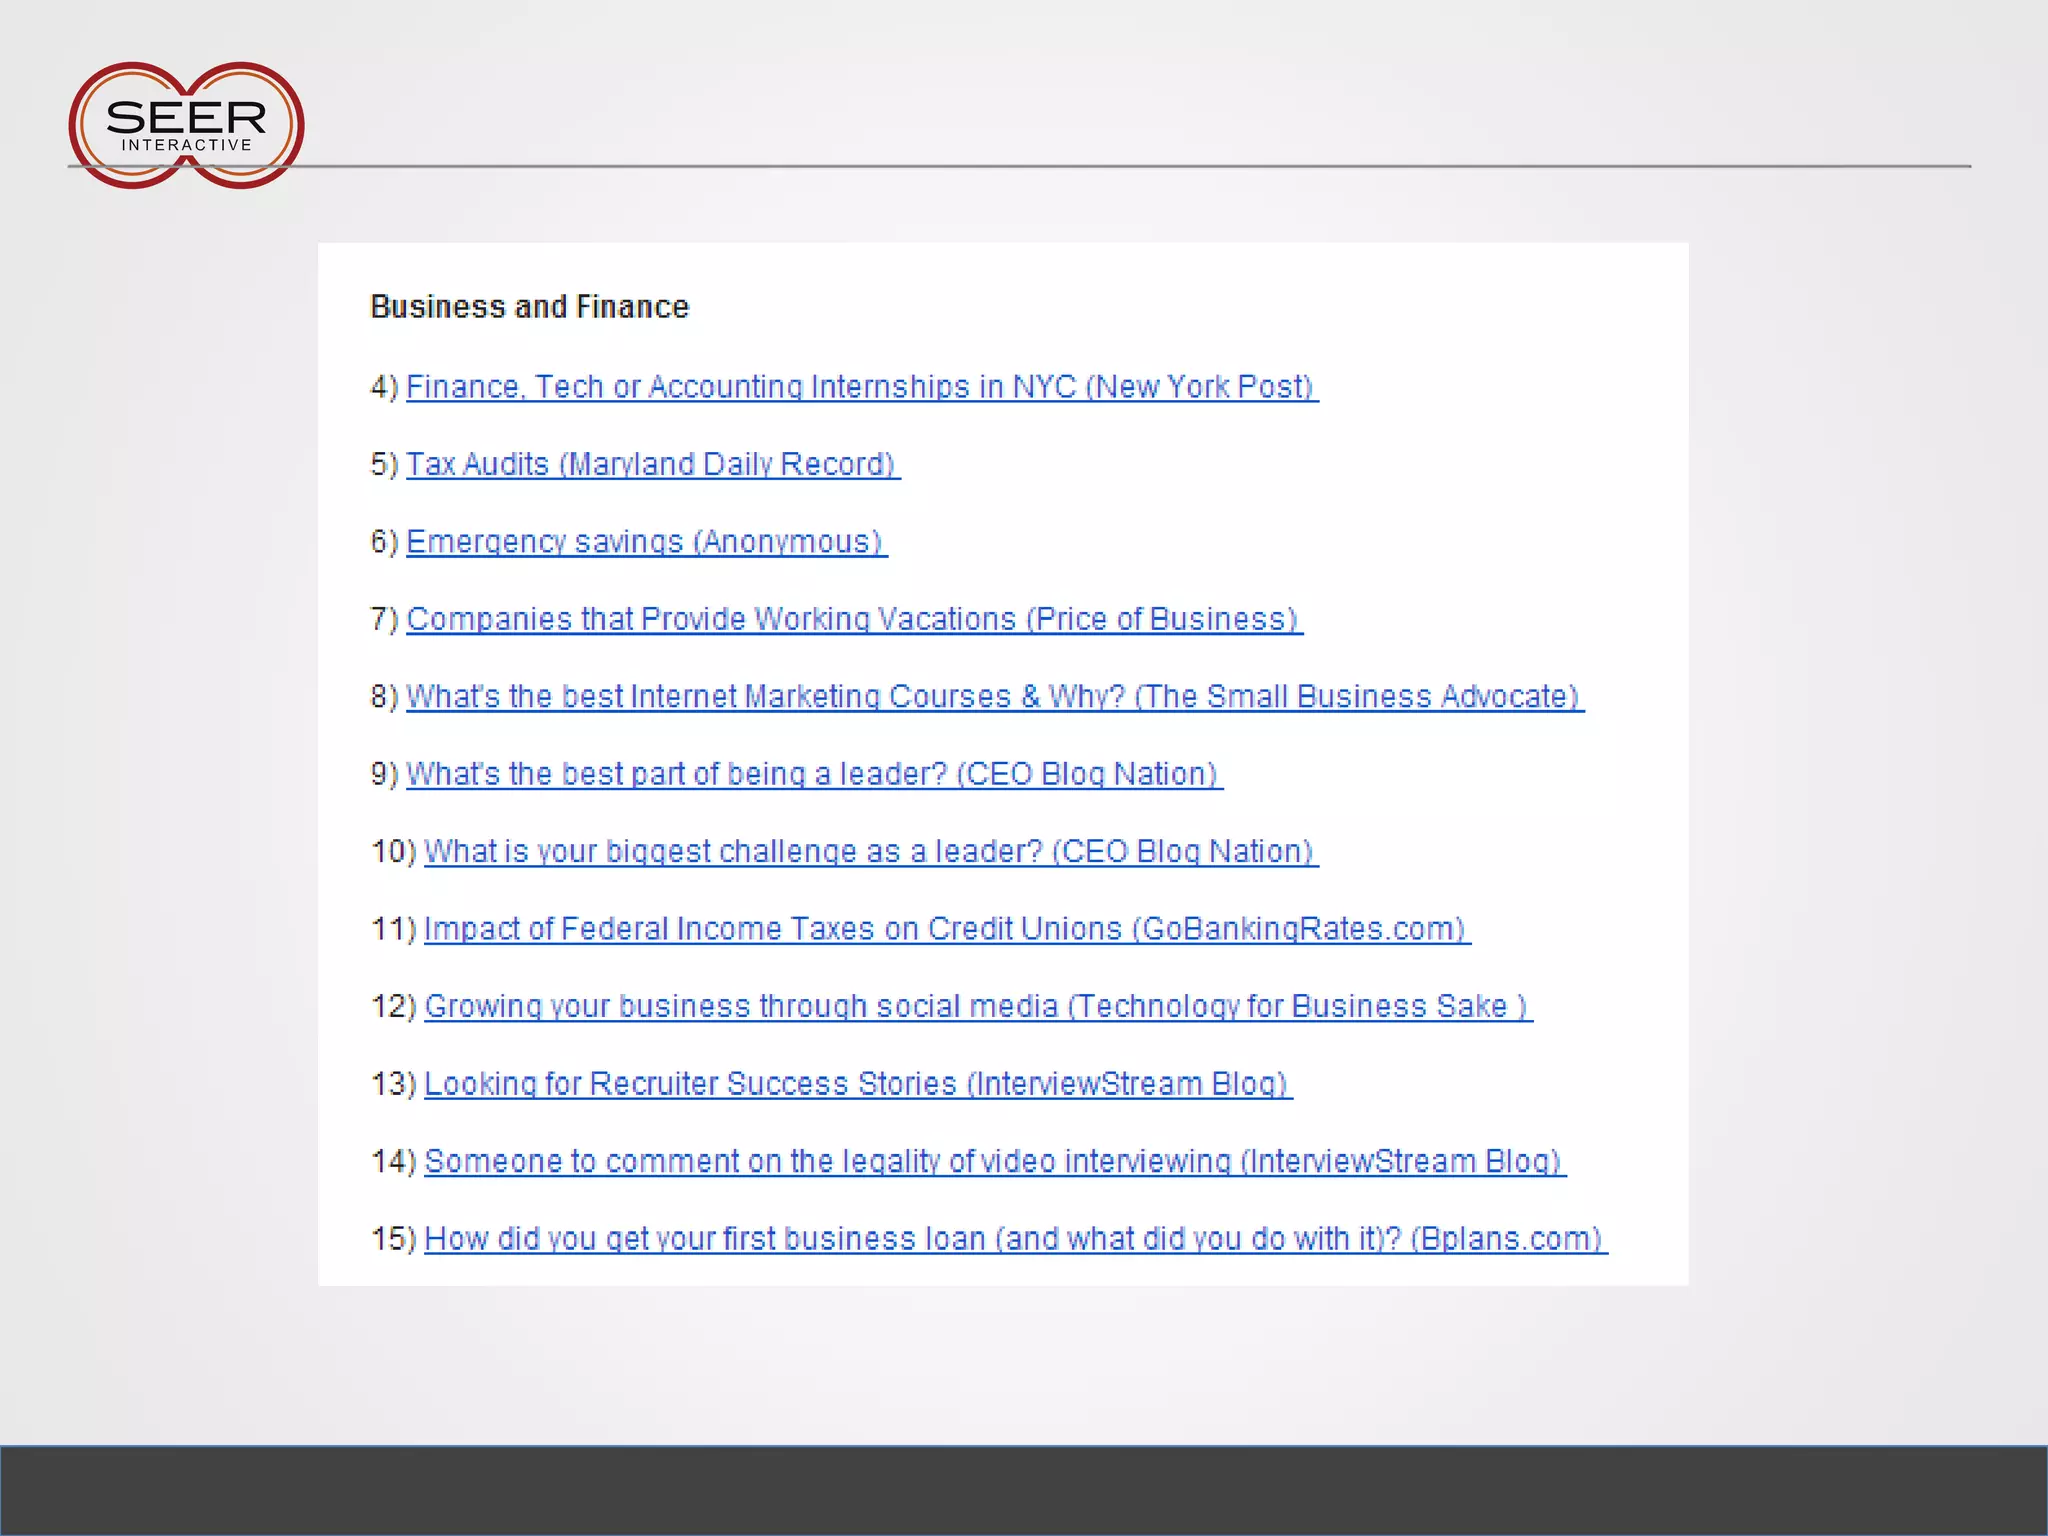2048x1536 pixels.
Task: Open Companies that Provide Working Vacations link
Action: [x=853, y=619]
